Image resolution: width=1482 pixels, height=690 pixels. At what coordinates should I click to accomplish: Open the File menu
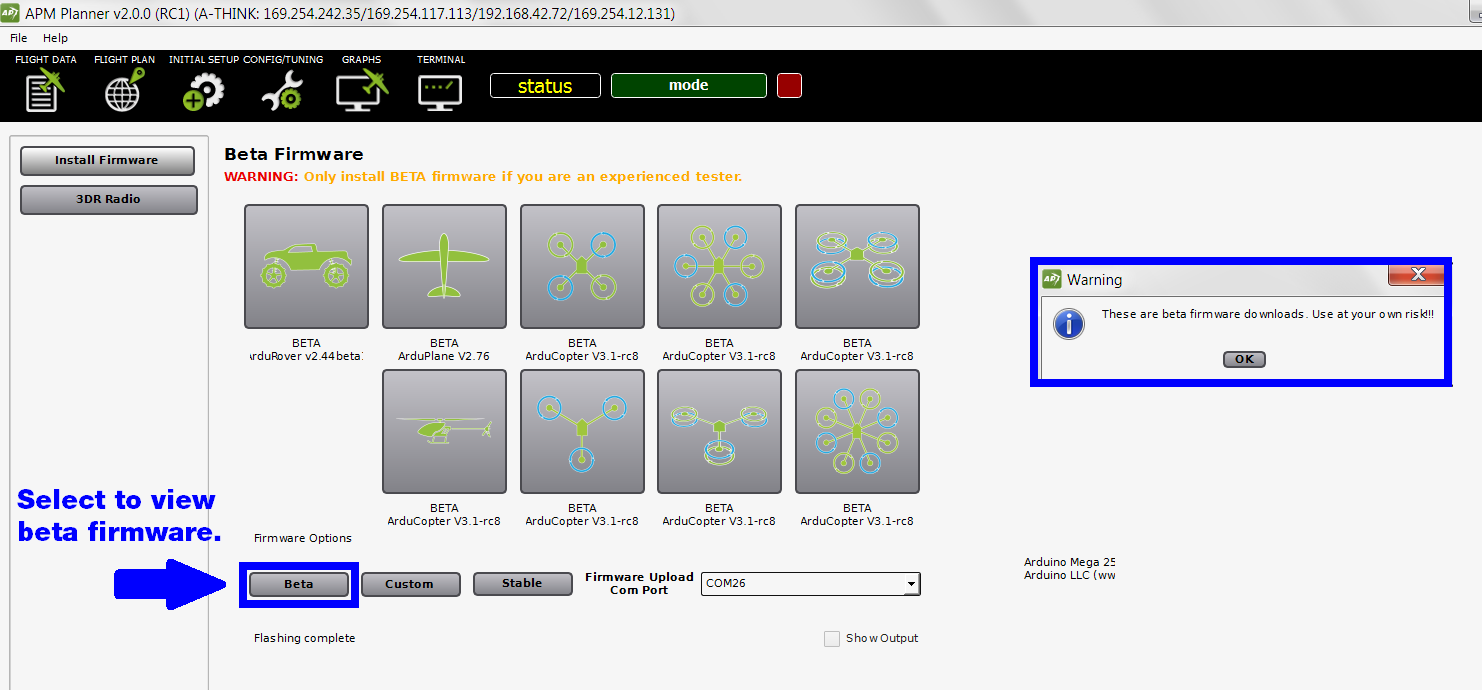(x=19, y=38)
